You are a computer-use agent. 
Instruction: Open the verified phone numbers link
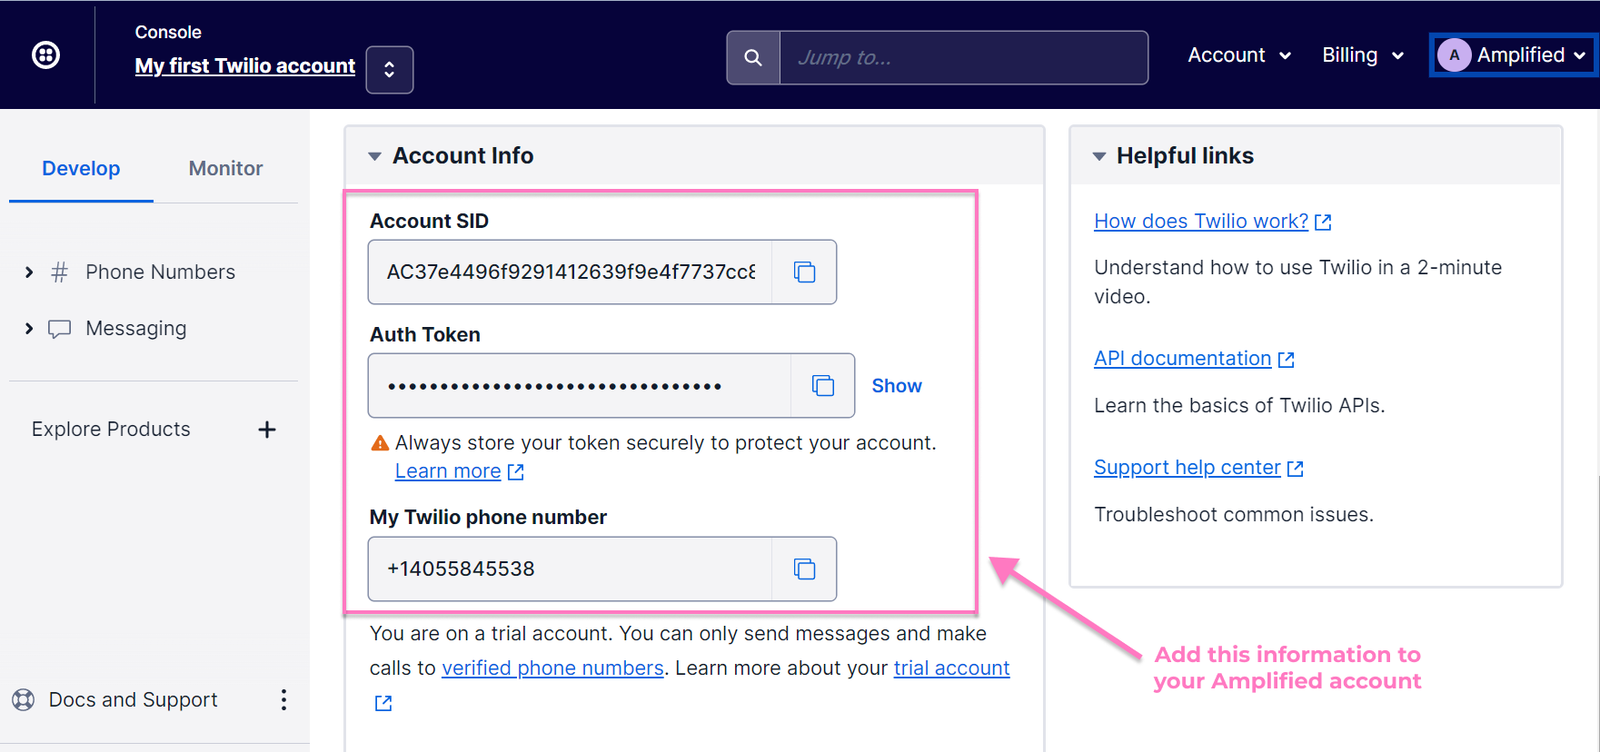552,668
